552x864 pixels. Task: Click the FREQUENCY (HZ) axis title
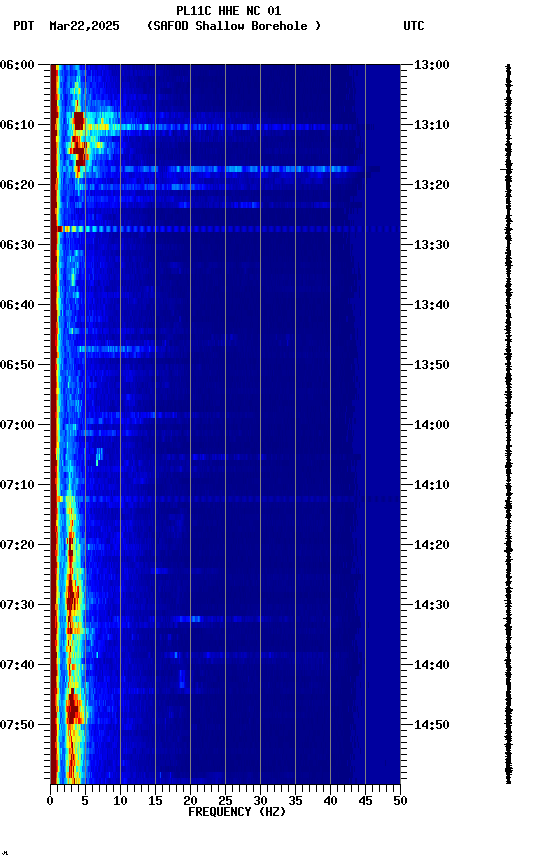click(x=237, y=812)
